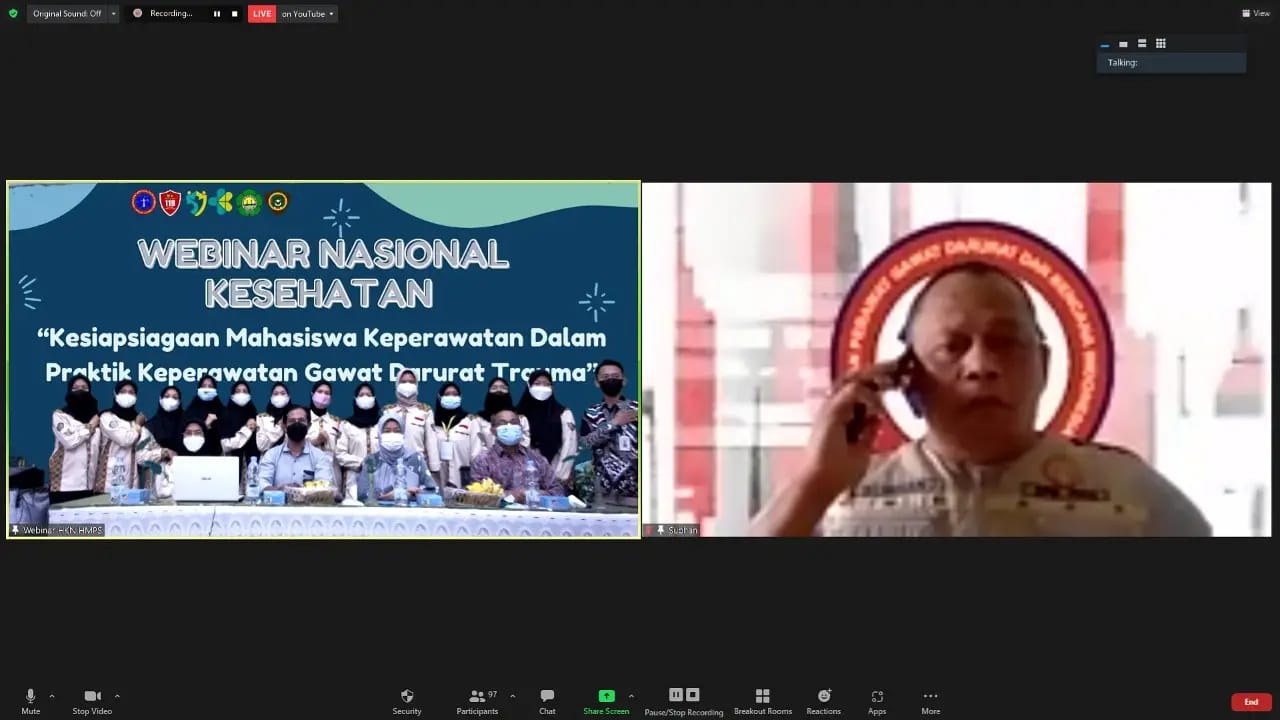Mute the microphone
Viewport: 1280px width, 720px height.
(x=30, y=701)
